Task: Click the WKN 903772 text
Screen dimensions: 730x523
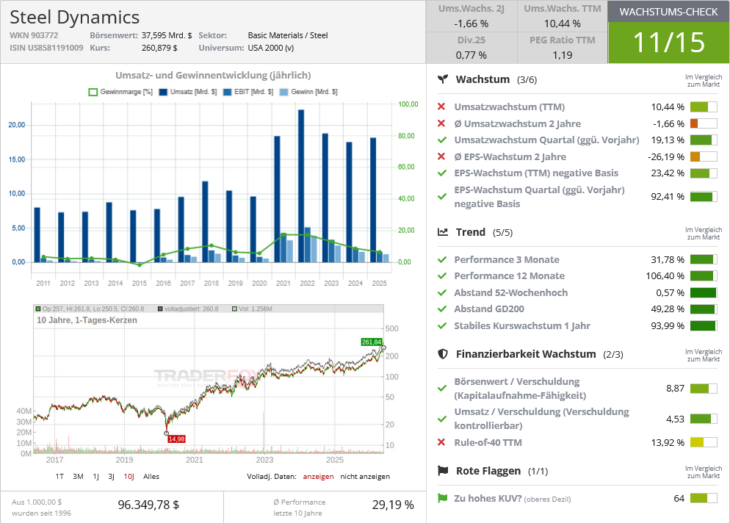Action: (34, 35)
